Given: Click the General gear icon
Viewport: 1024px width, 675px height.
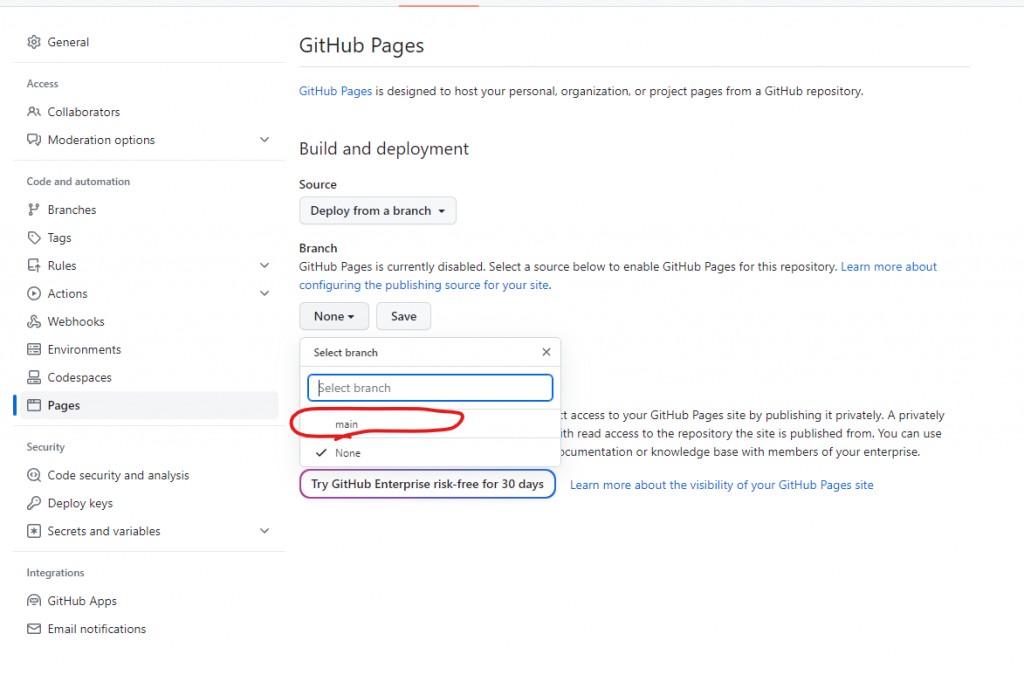Looking at the screenshot, I should tap(34, 42).
